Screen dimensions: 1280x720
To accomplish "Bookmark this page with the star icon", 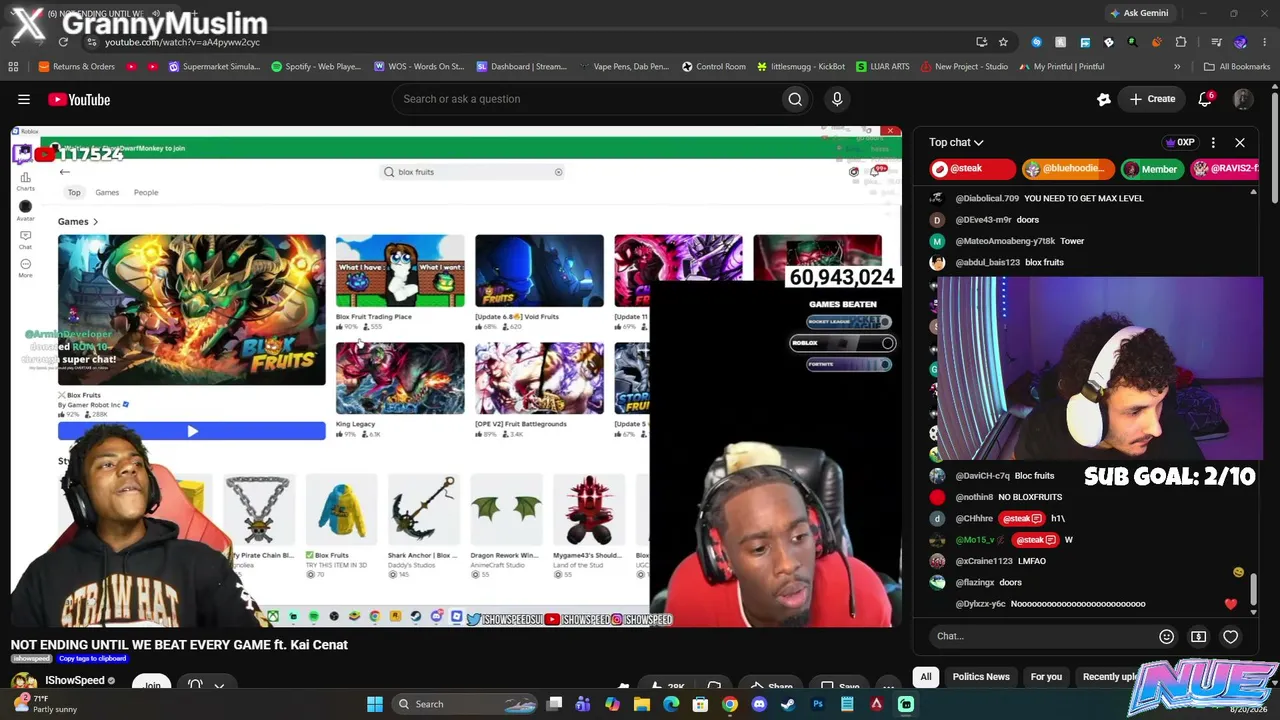I will [x=1003, y=42].
